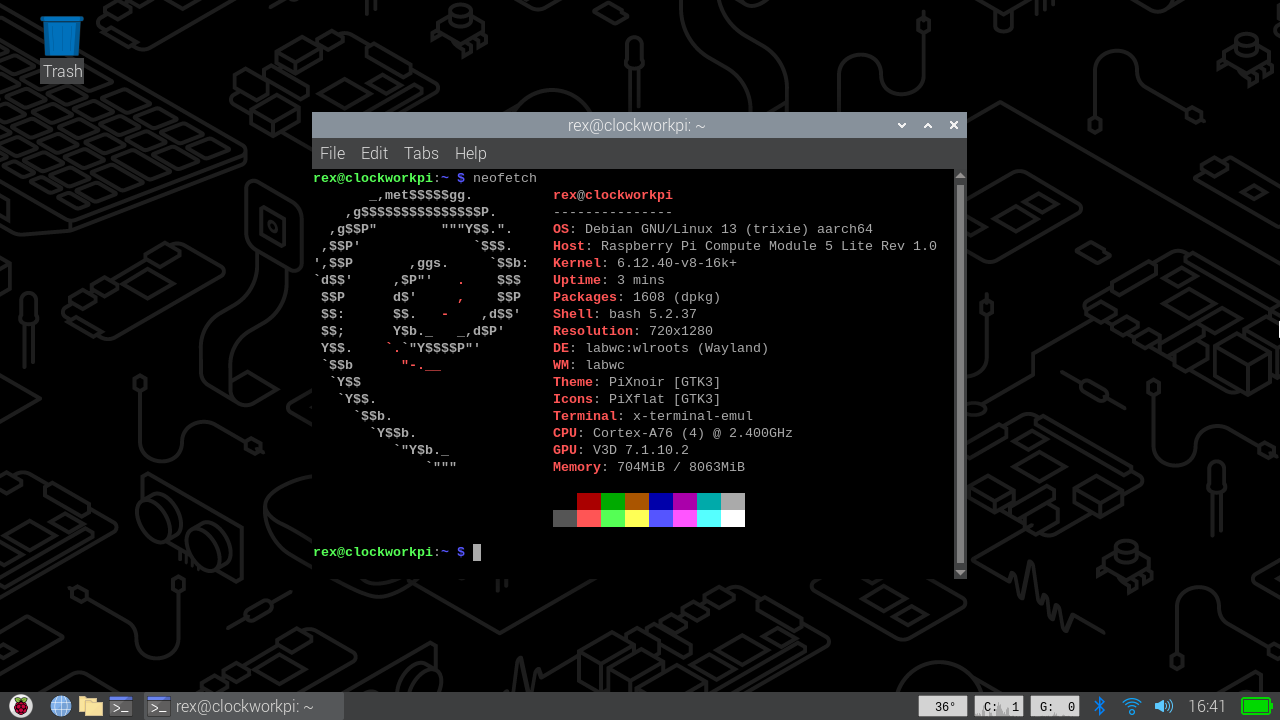Launch the web browser from the taskbar
1280x720 pixels.
(61, 706)
